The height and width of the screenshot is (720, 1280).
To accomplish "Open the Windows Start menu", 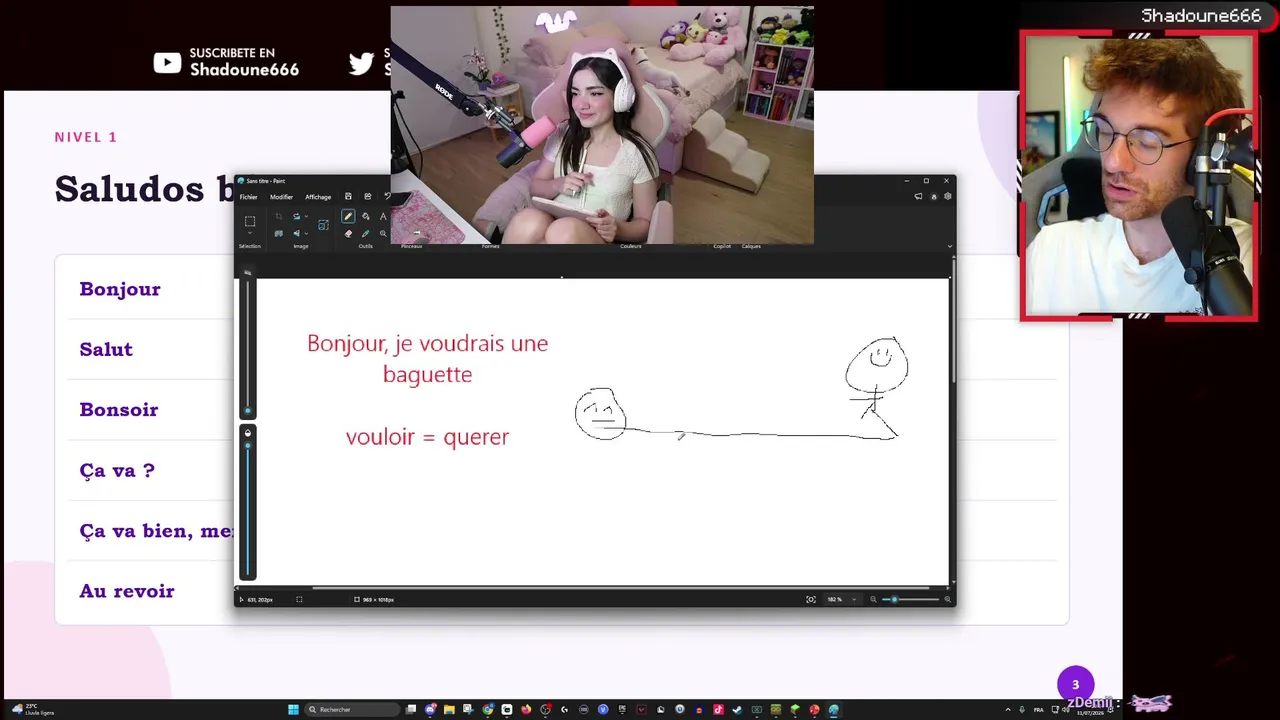I will pyautogui.click(x=293, y=710).
